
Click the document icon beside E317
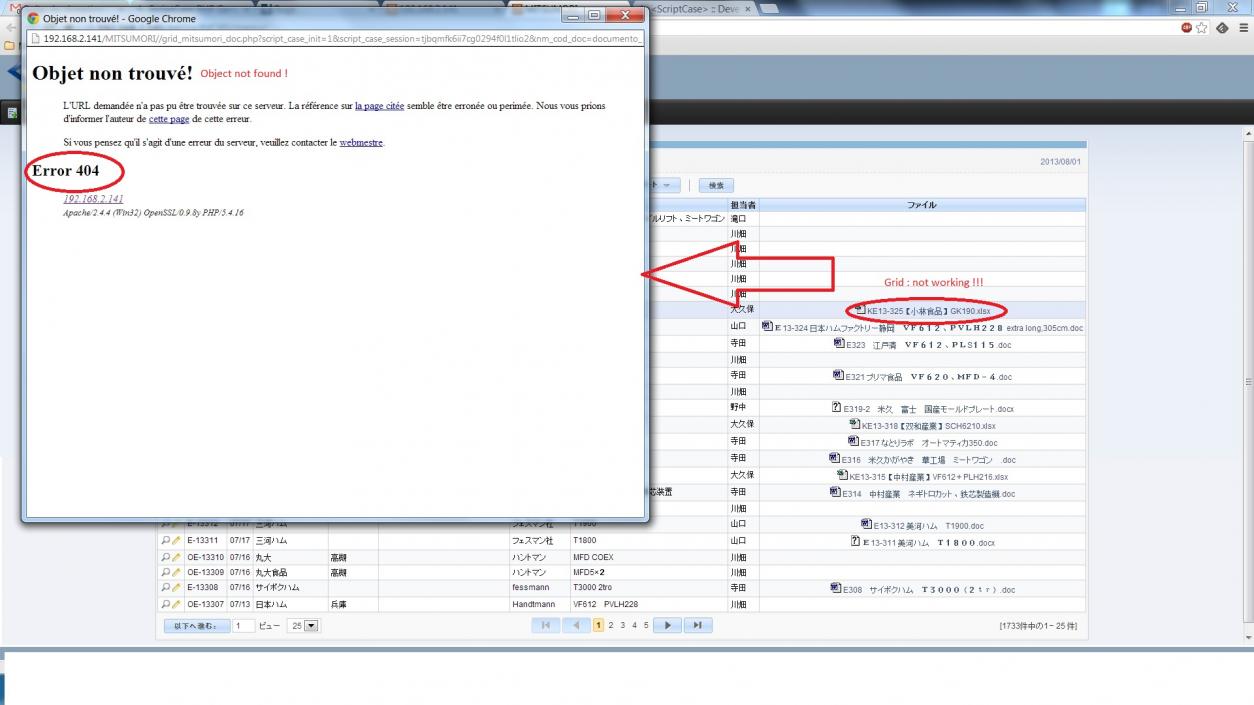[x=852, y=440]
